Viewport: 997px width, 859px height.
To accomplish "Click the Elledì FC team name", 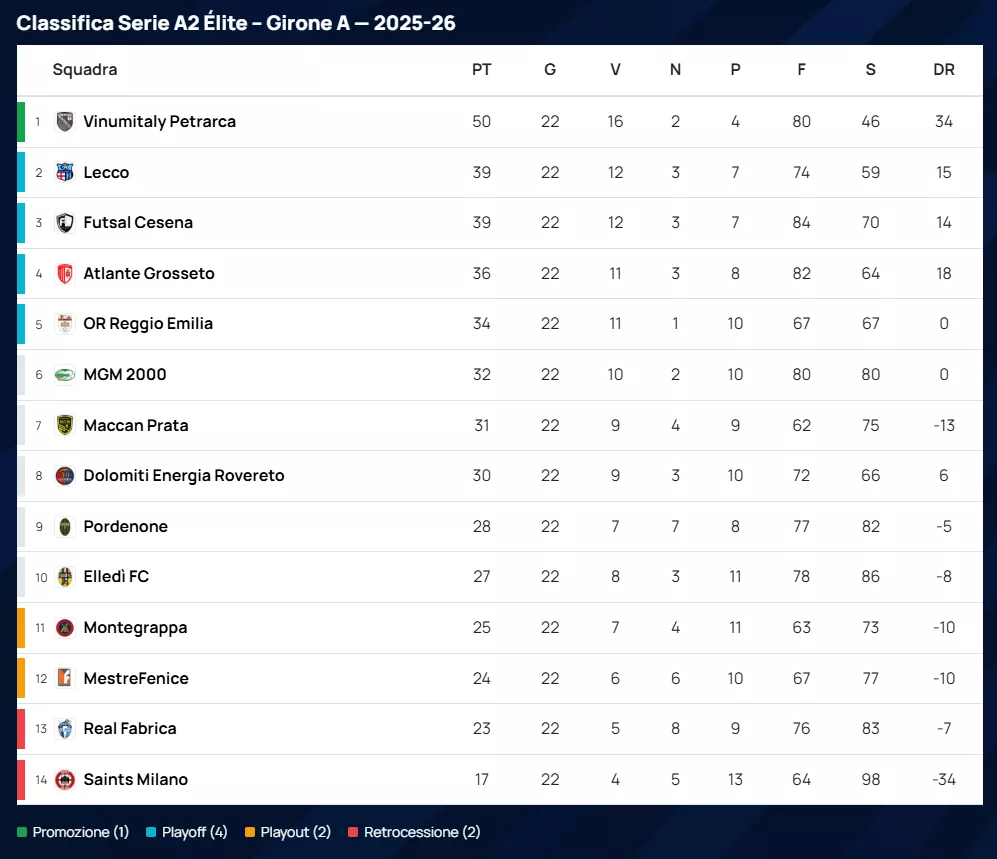I will click(116, 577).
